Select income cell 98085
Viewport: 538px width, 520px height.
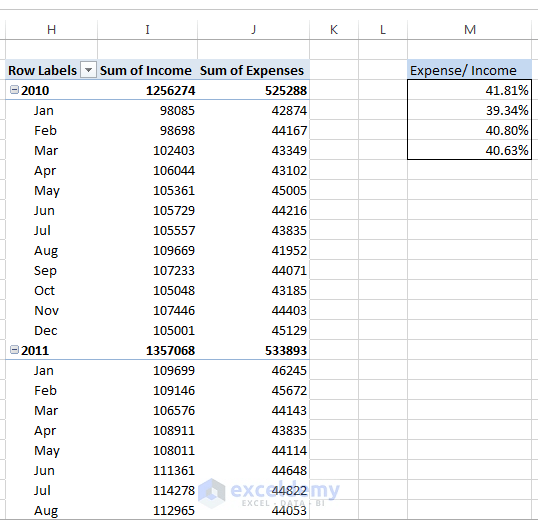(148, 110)
